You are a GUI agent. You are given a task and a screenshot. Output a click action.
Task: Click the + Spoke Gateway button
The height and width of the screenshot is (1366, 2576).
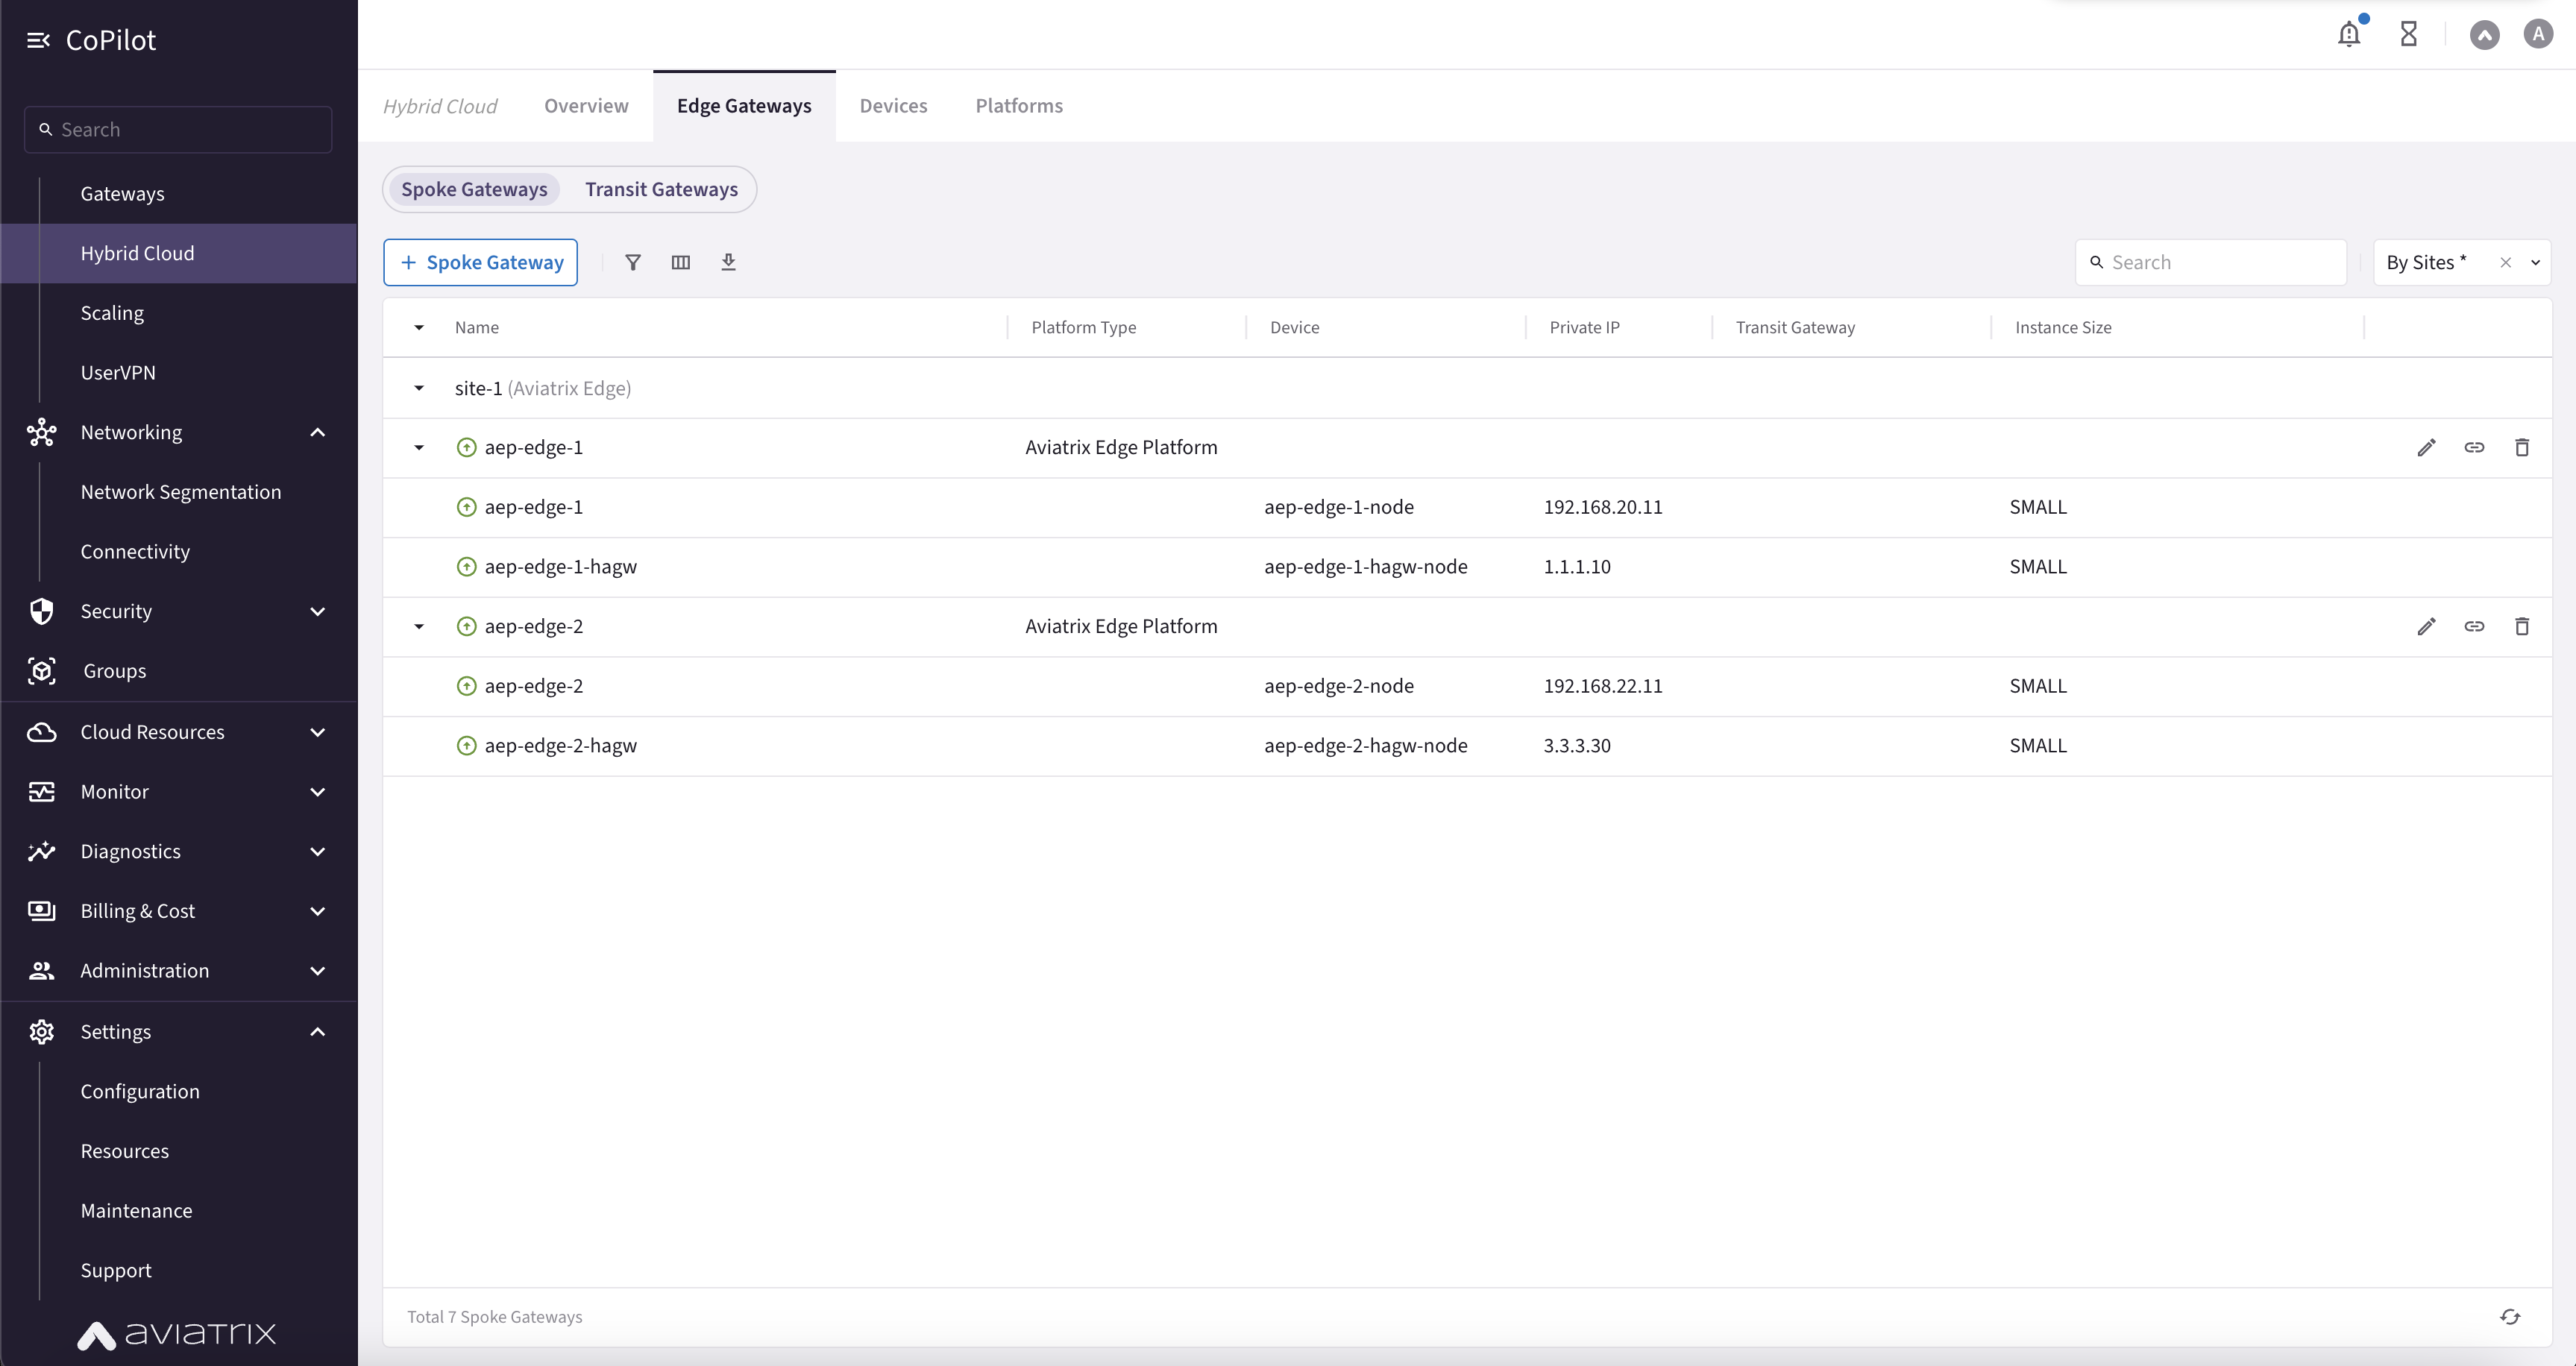480,262
